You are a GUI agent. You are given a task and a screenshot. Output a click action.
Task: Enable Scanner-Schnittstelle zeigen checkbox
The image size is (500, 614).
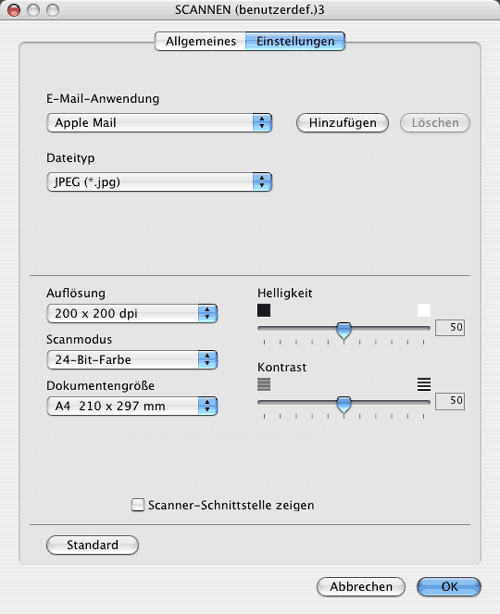(x=137, y=505)
